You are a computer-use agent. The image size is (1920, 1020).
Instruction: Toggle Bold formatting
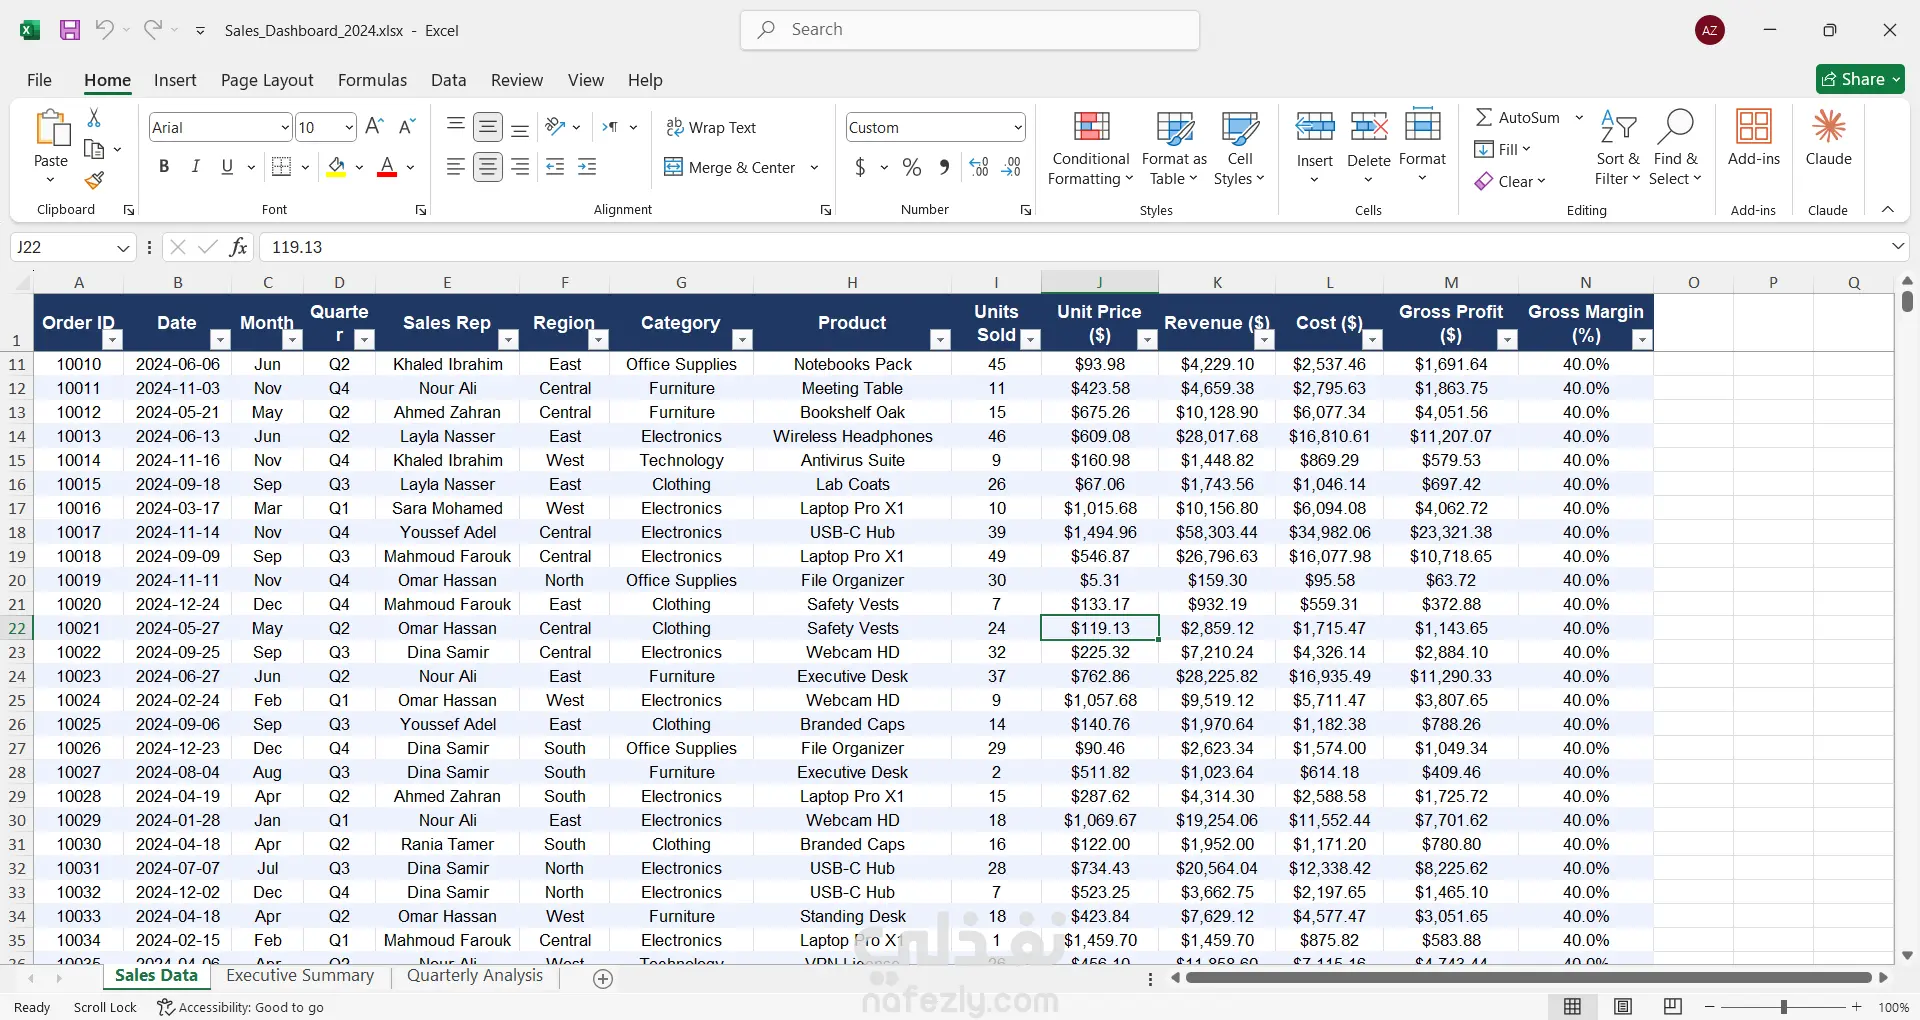(x=164, y=167)
